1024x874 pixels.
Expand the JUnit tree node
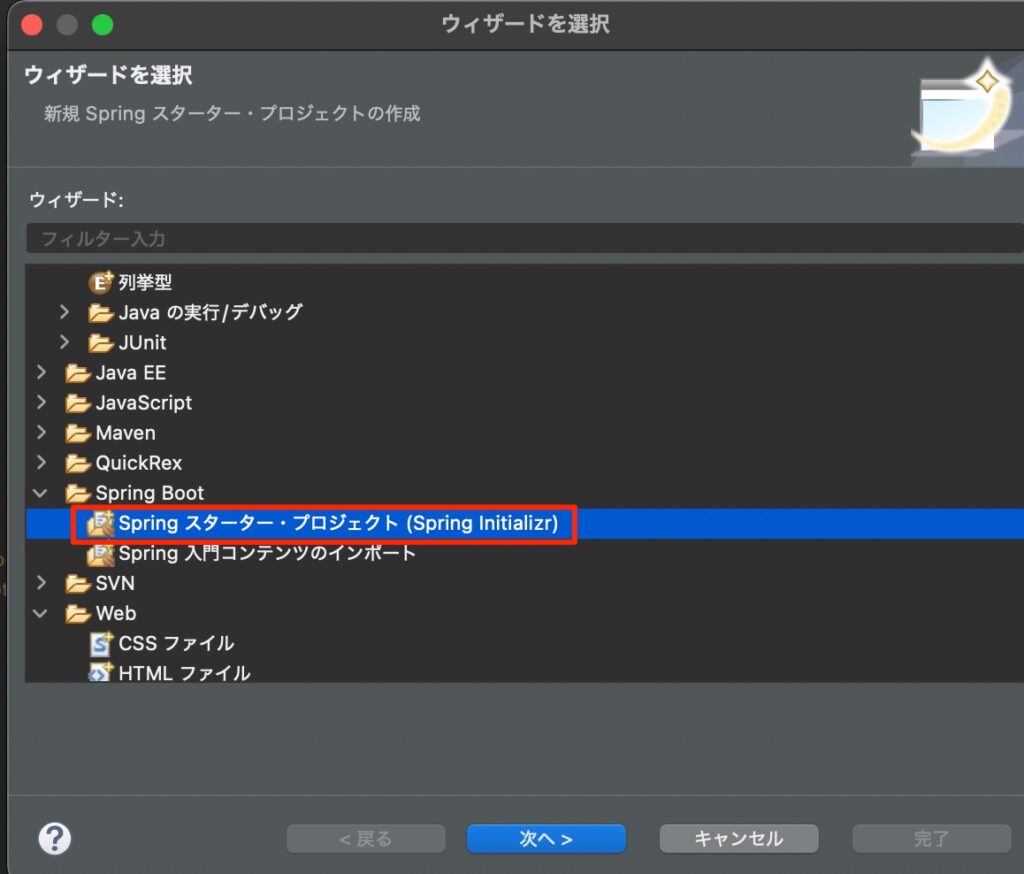click(x=65, y=343)
